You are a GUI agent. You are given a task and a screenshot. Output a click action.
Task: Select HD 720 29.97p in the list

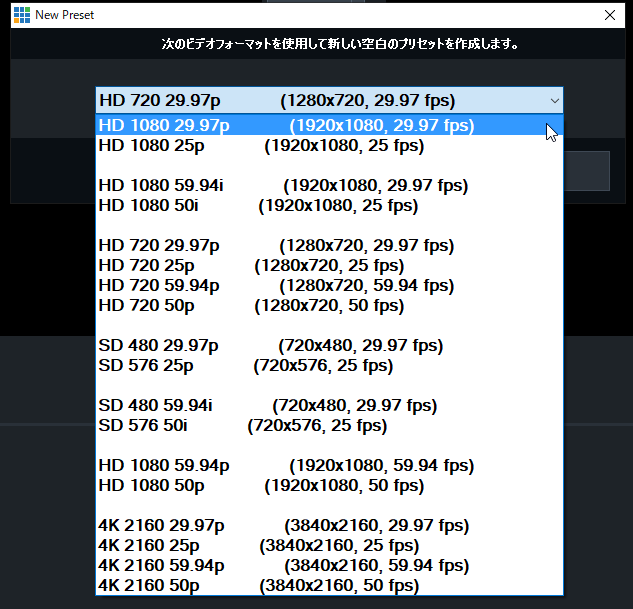pos(329,245)
